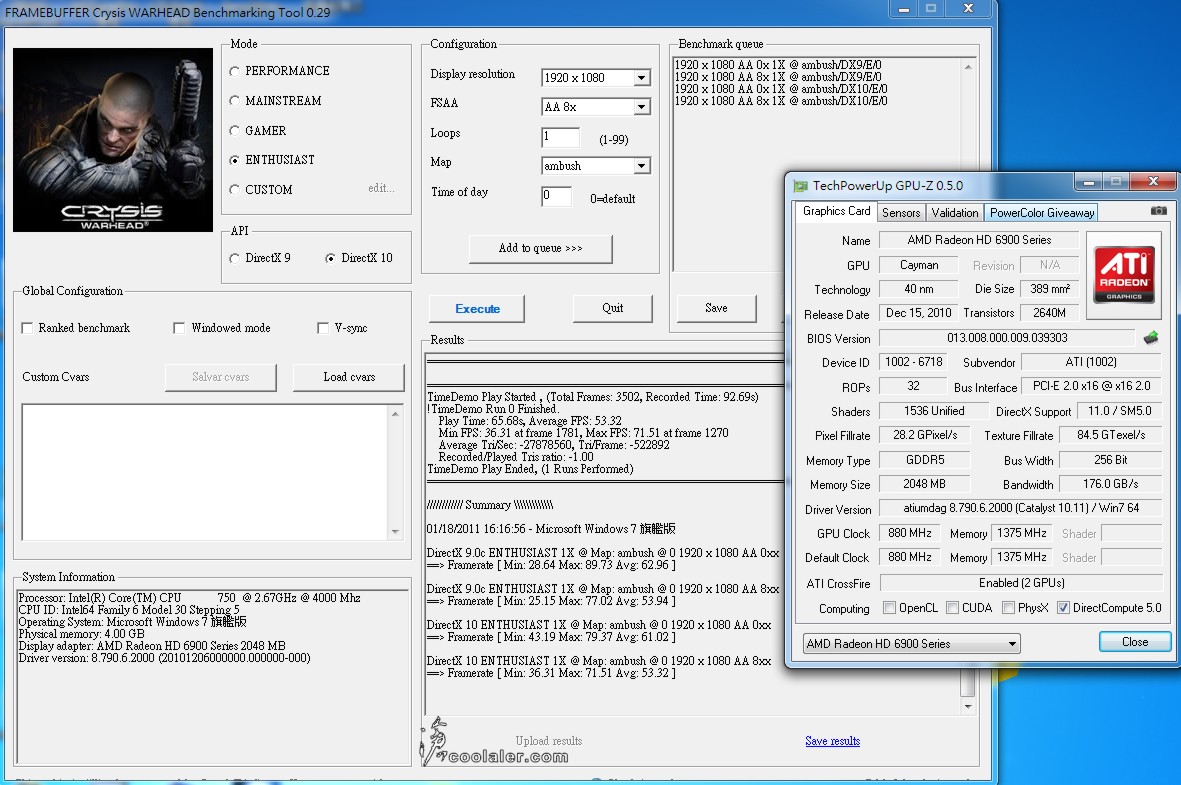
Task: Click Benchmark queue scrollbar up arrow
Action: [968, 67]
